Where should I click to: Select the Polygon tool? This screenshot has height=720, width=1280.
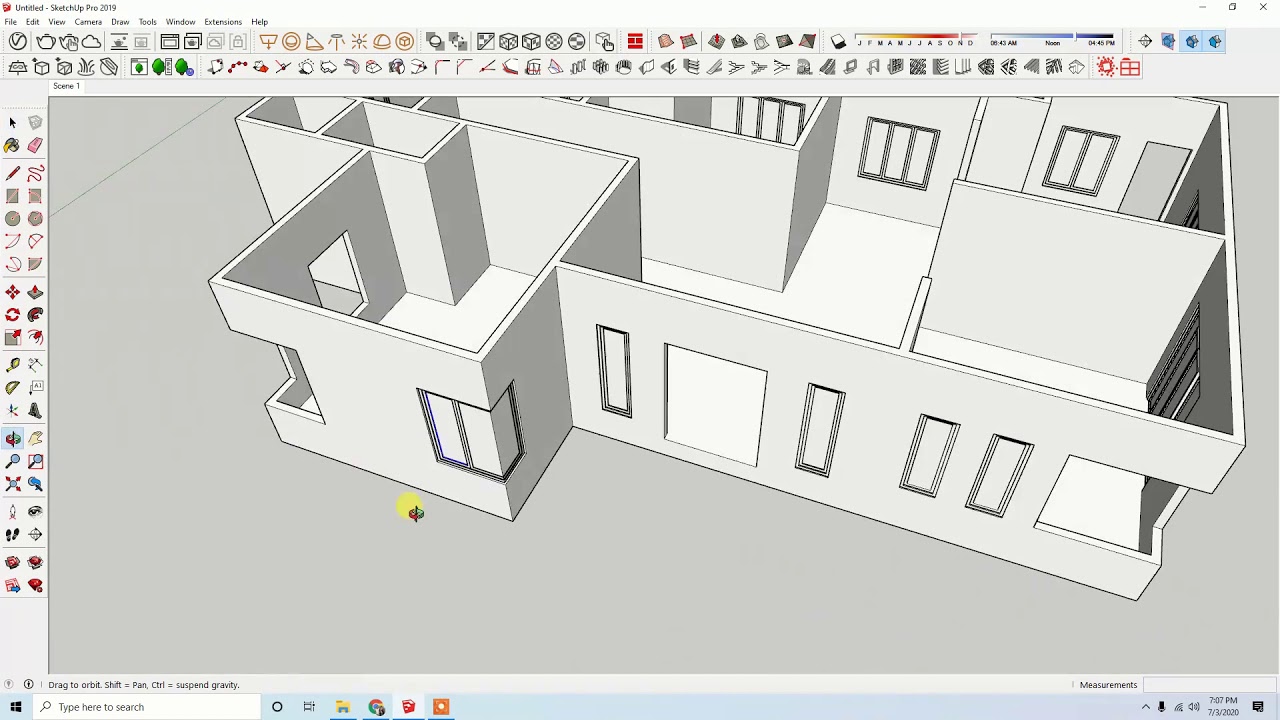coord(35,219)
